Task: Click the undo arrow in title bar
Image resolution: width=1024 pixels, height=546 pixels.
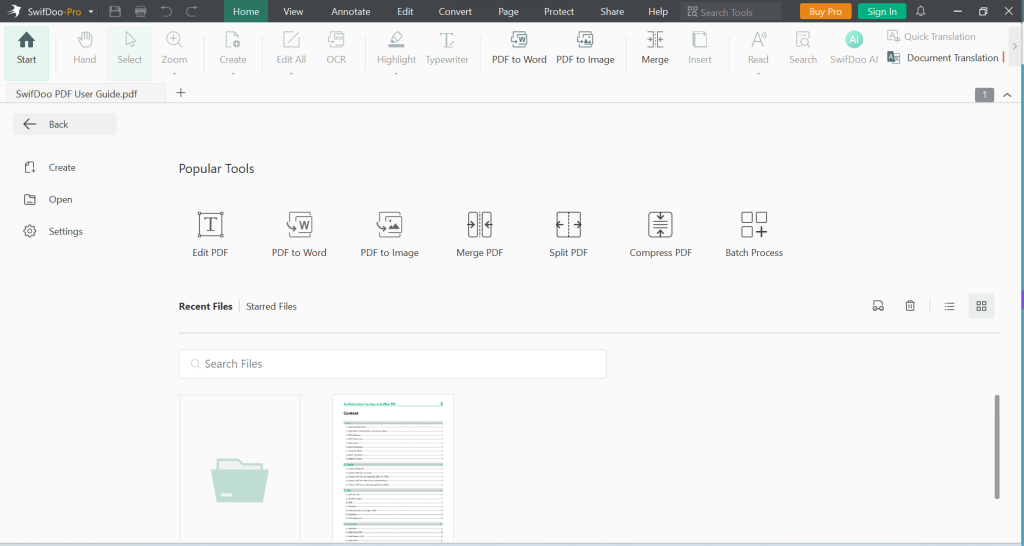Action: (x=167, y=11)
